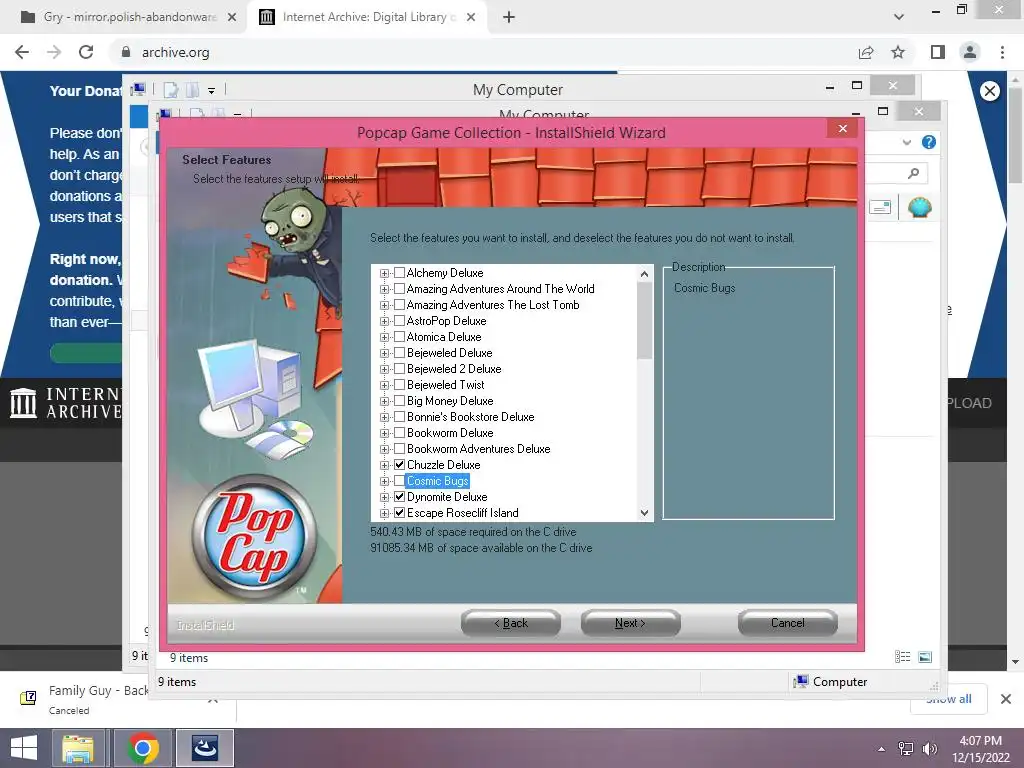Click Show all downloads link
This screenshot has width=1024, height=768.
pyautogui.click(x=948, y=699)
